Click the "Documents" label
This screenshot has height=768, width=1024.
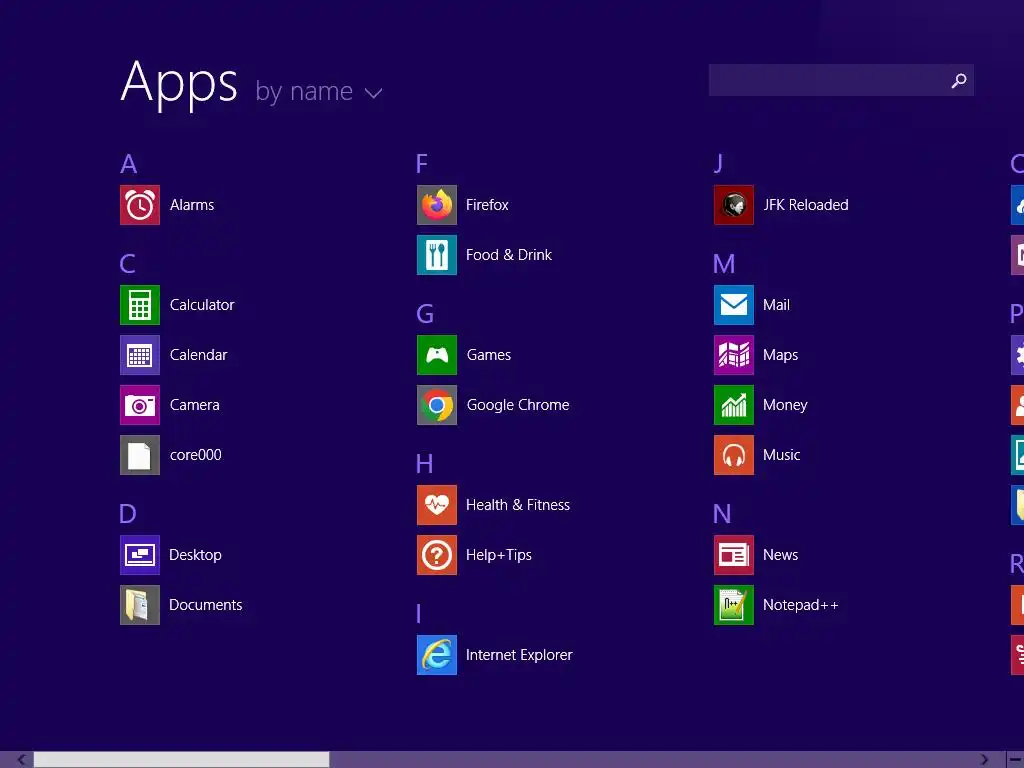pos(206,605)
